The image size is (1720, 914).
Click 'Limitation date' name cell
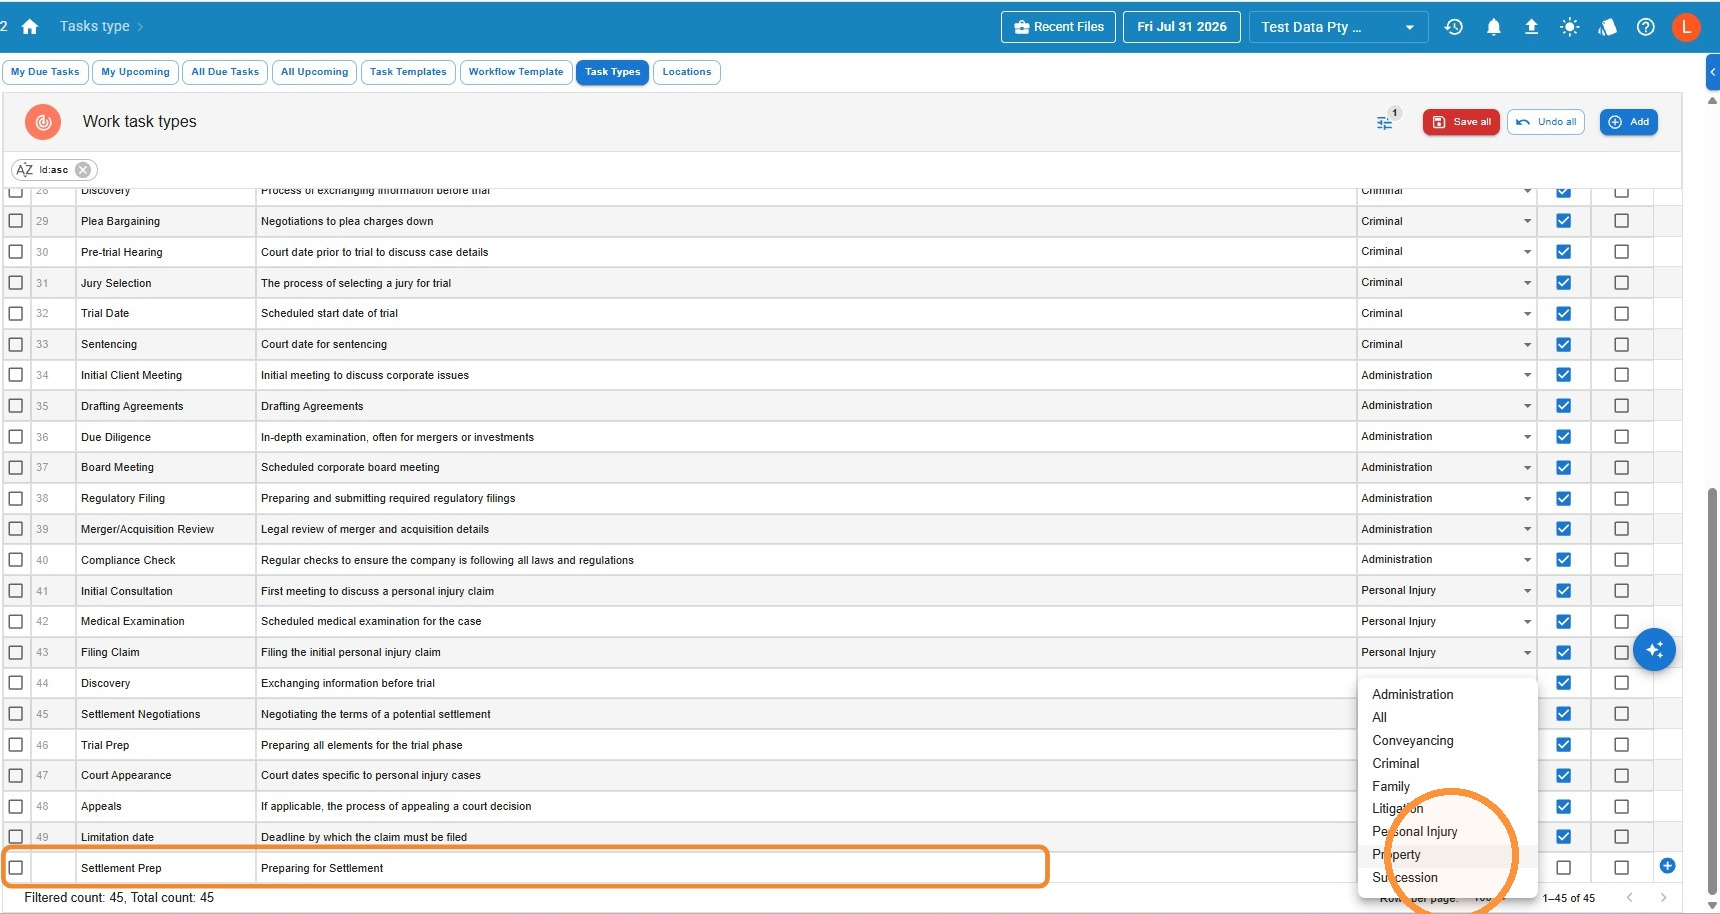tap(165, 837)
